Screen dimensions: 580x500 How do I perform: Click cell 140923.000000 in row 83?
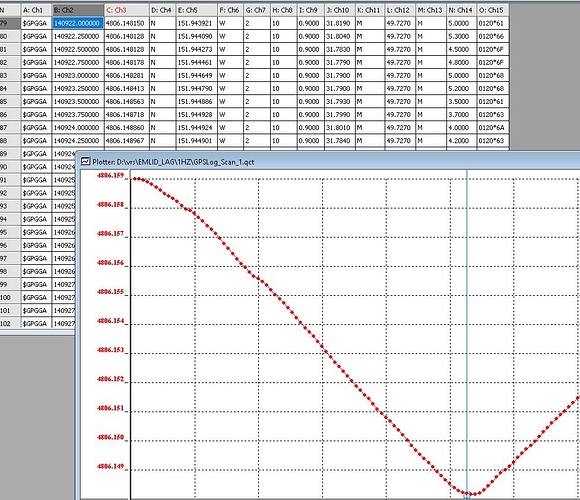(x=78, y=75)
